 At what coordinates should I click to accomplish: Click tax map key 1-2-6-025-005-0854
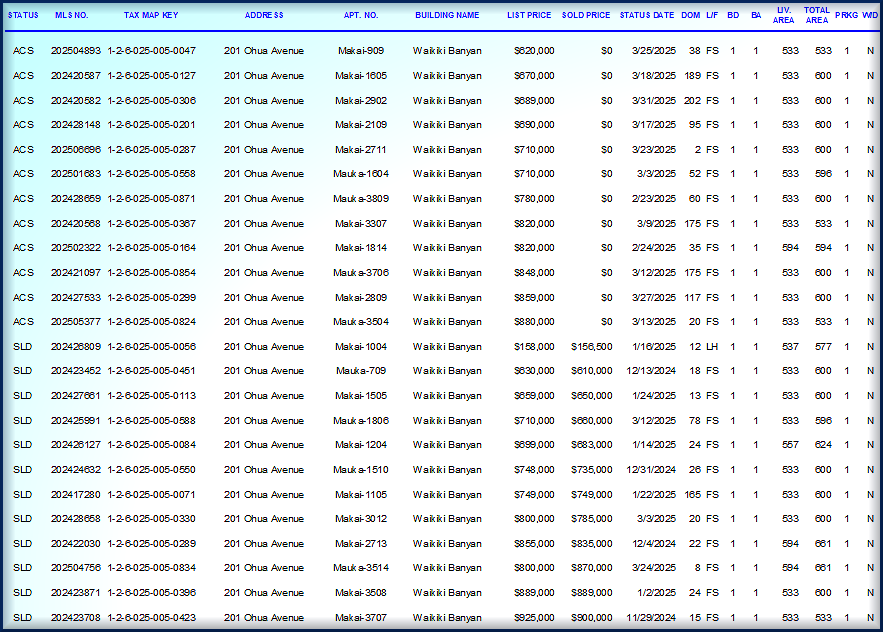point(151,272)
